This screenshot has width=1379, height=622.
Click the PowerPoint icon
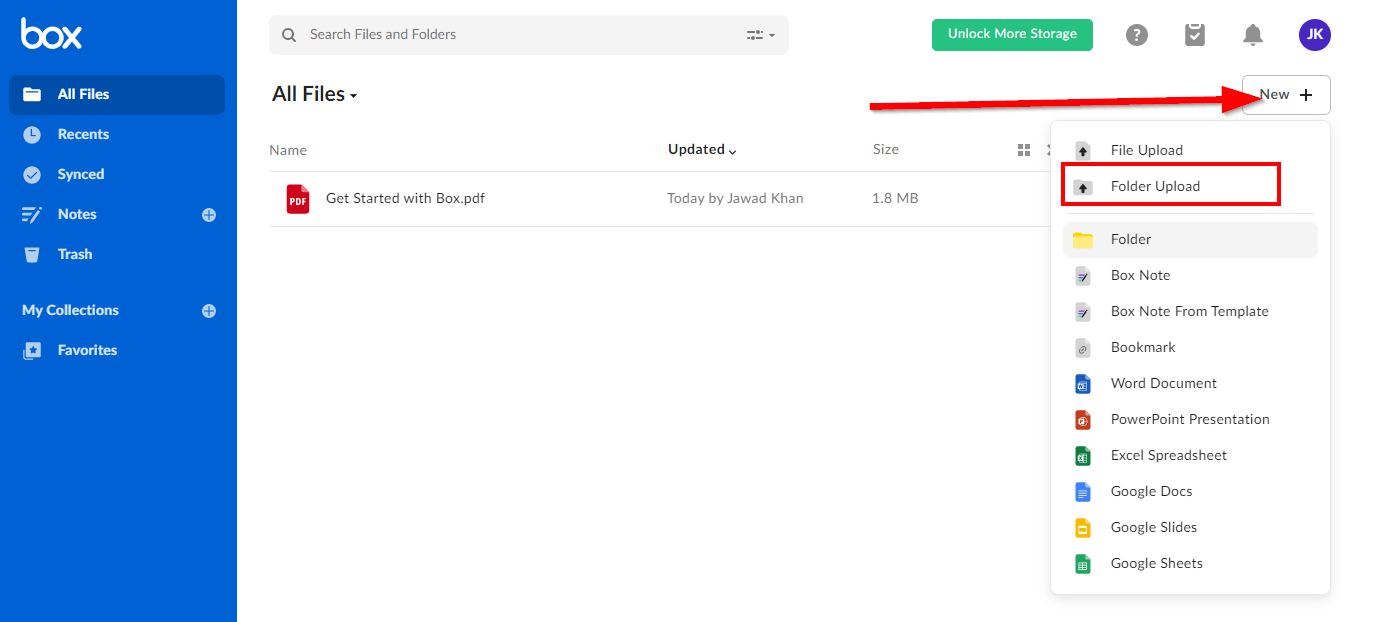coord(1083,420)
